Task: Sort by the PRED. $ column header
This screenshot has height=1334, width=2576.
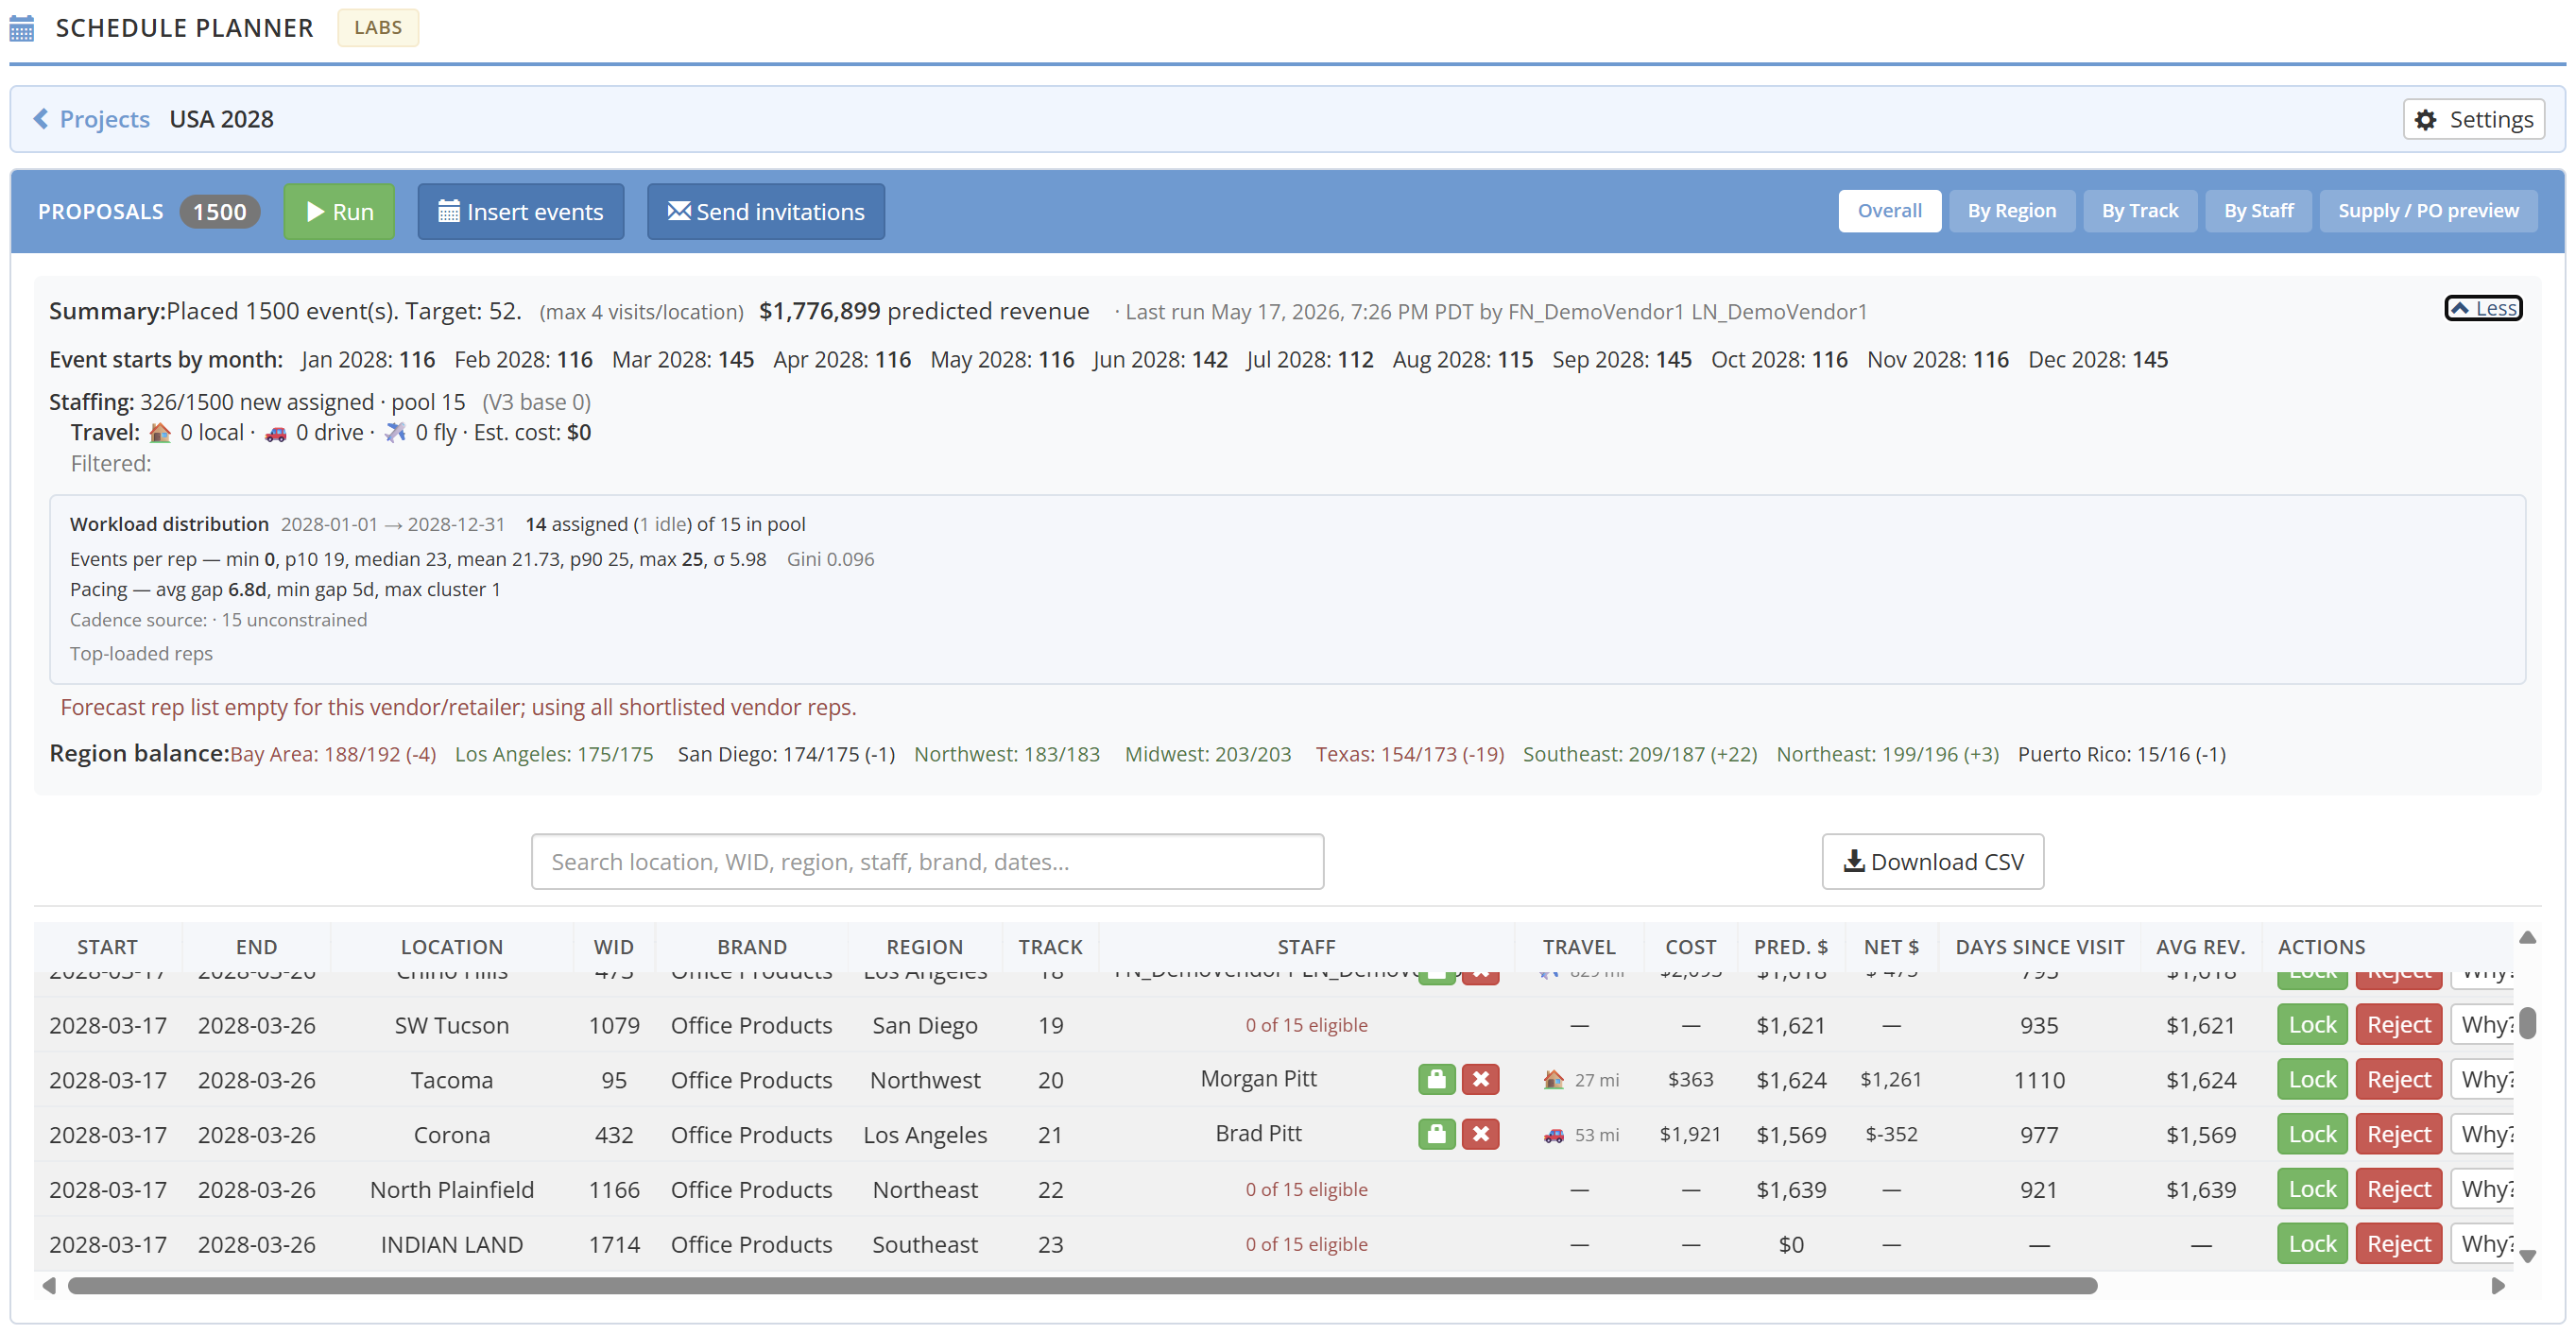Action: [1790, 946]
